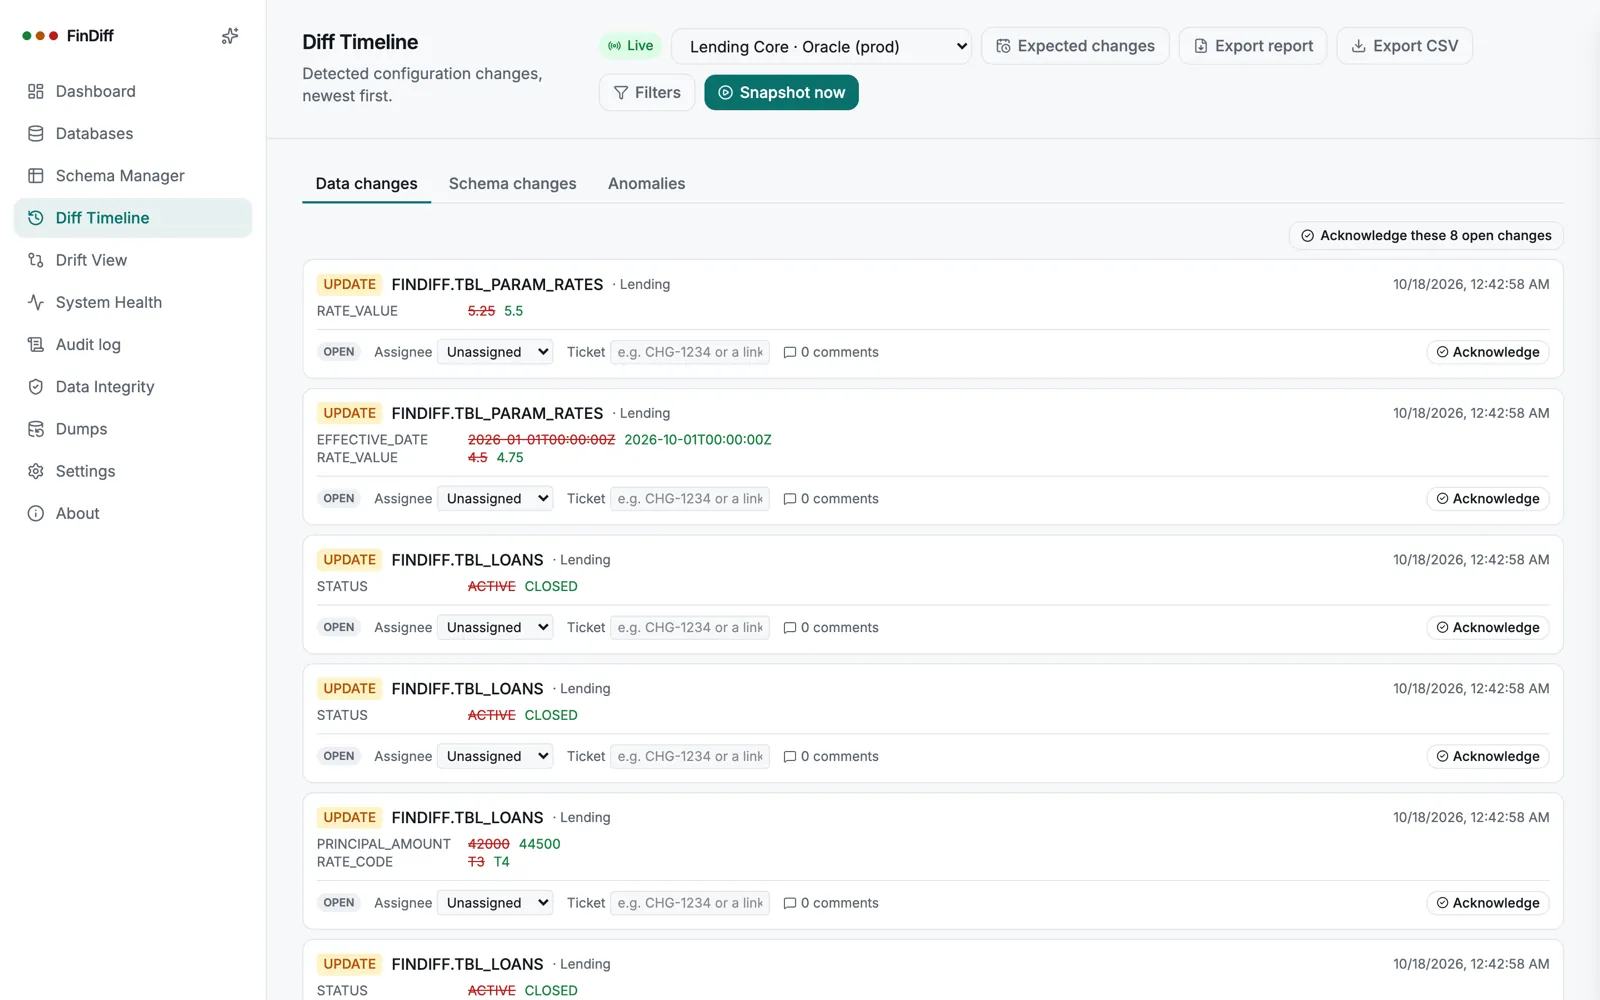
Task: Click comments icon on EFFECTIVE_DATE card
Action: coord(790,499)
